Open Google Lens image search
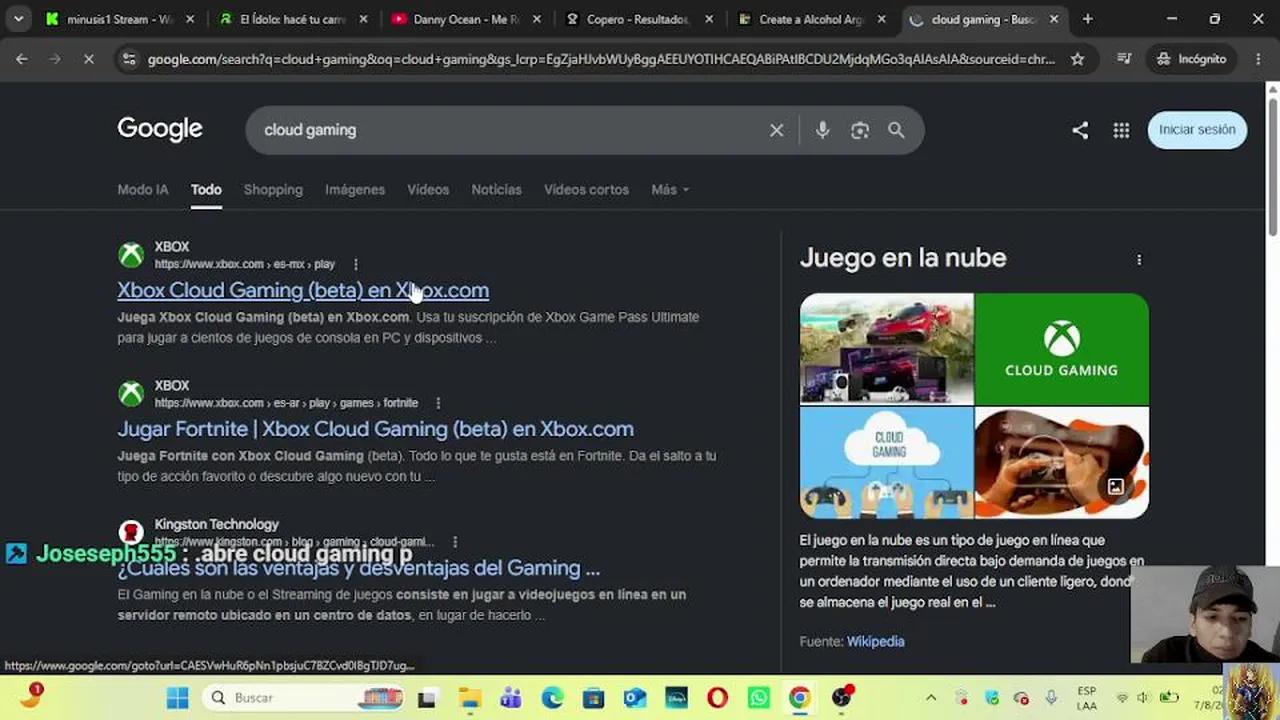Screen dimensions: 1280x720 coord(860,130)
